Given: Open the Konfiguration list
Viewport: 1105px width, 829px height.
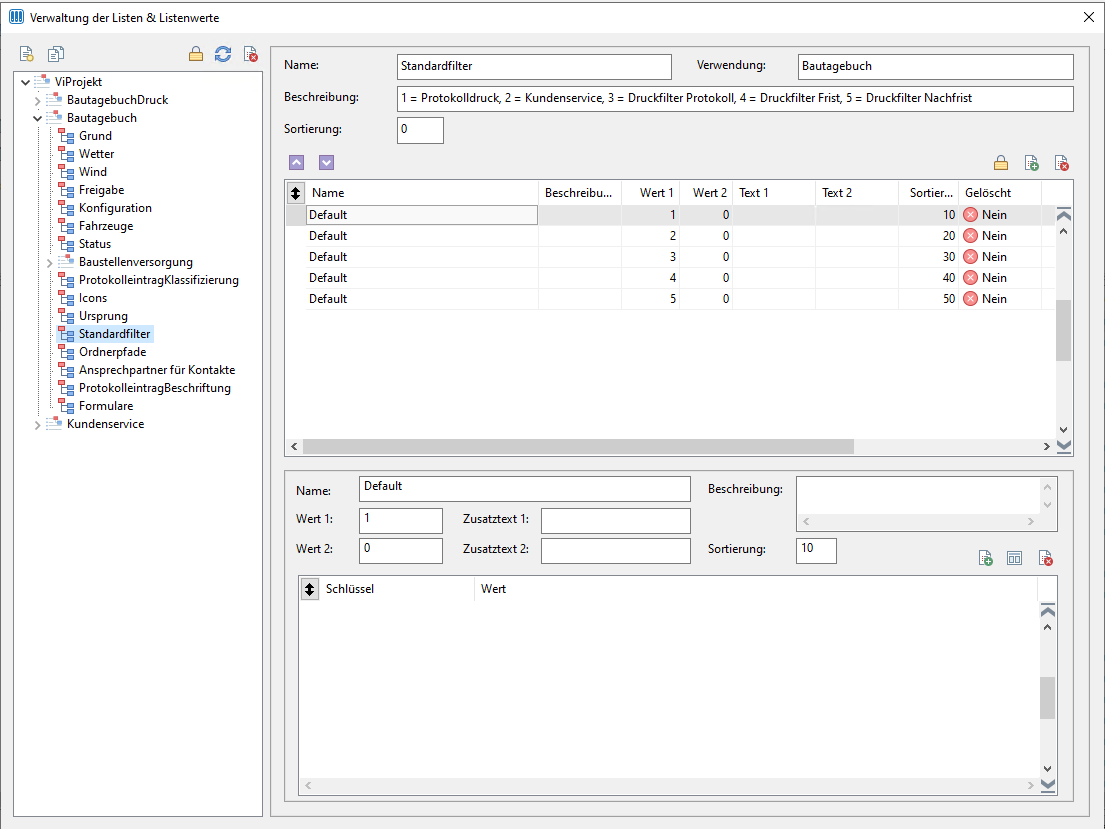Looking at the screenshot, I should (x=115, y=208).
